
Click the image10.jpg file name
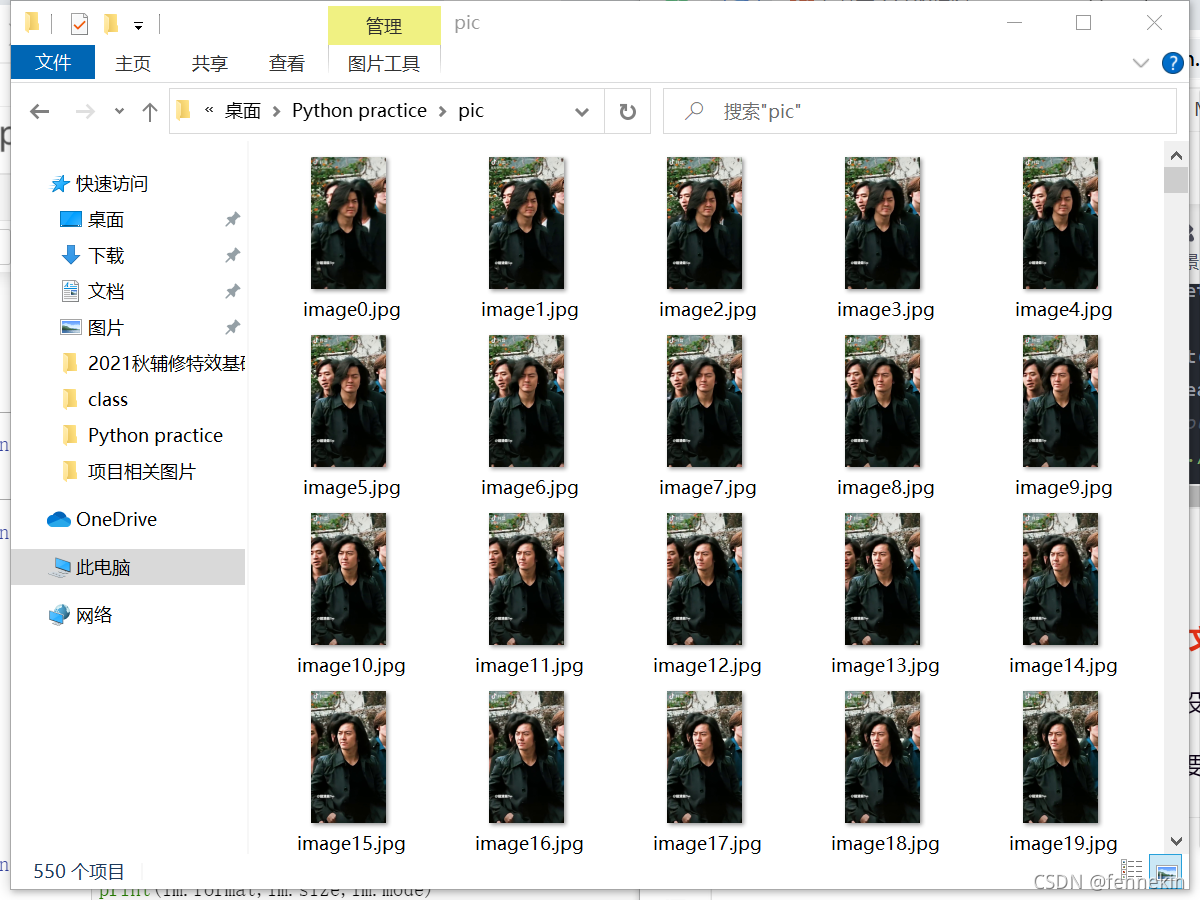coord(351,666)
